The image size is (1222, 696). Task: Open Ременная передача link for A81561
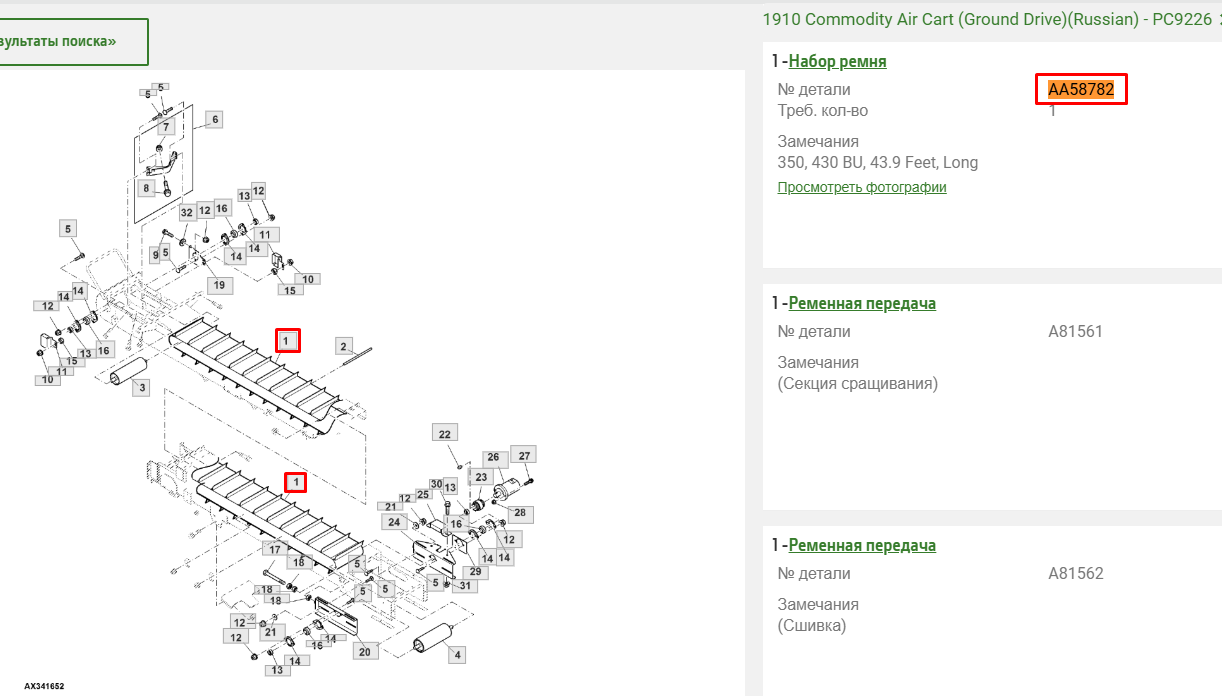coord(862,303)
